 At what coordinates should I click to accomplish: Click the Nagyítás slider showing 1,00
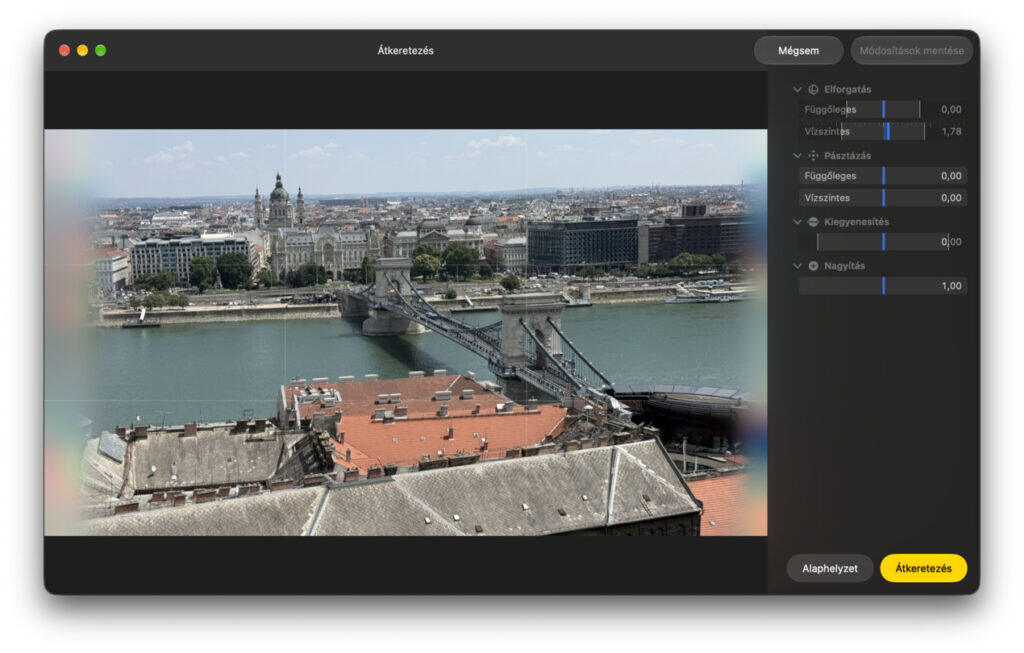[882, 286]
